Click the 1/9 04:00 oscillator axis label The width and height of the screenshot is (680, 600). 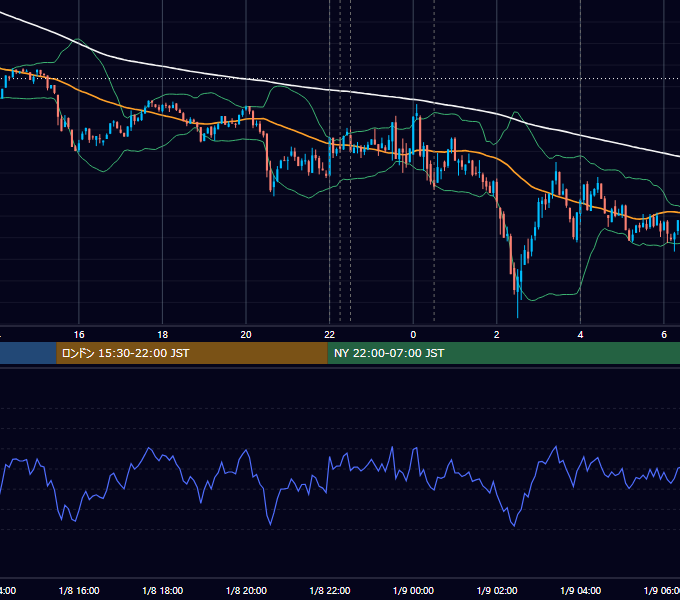tap(580, 590)
